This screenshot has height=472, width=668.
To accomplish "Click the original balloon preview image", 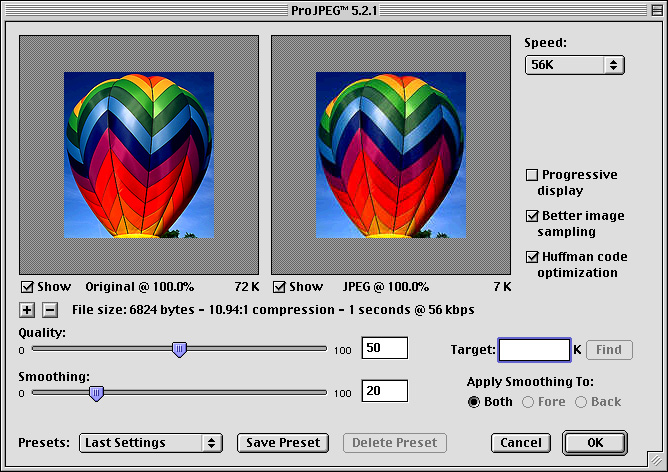I will [x=139, y=154].
